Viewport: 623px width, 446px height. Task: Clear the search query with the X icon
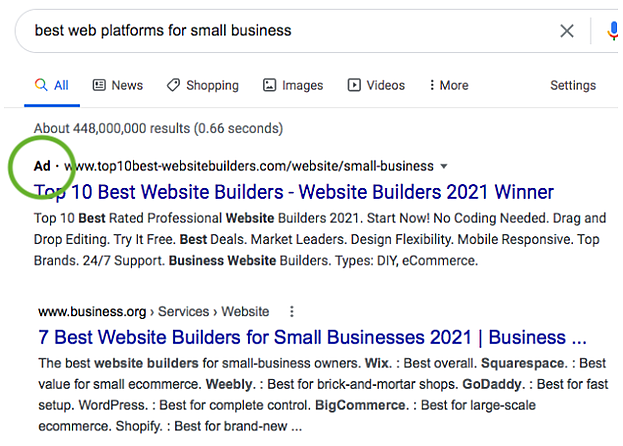point(567,31)
